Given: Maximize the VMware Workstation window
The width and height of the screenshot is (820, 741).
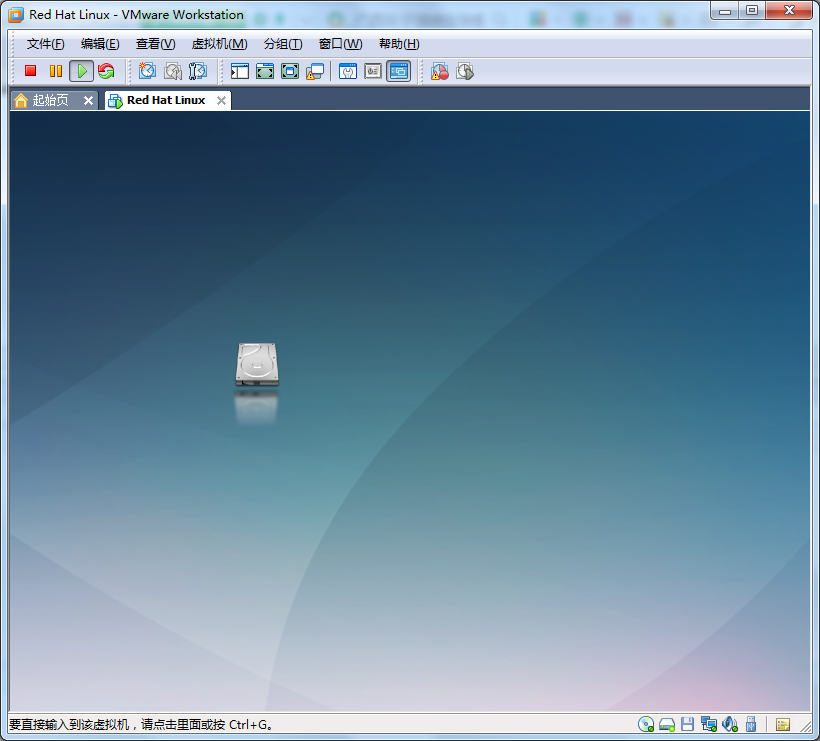Looking at the screenshot, I should point(752,10).
